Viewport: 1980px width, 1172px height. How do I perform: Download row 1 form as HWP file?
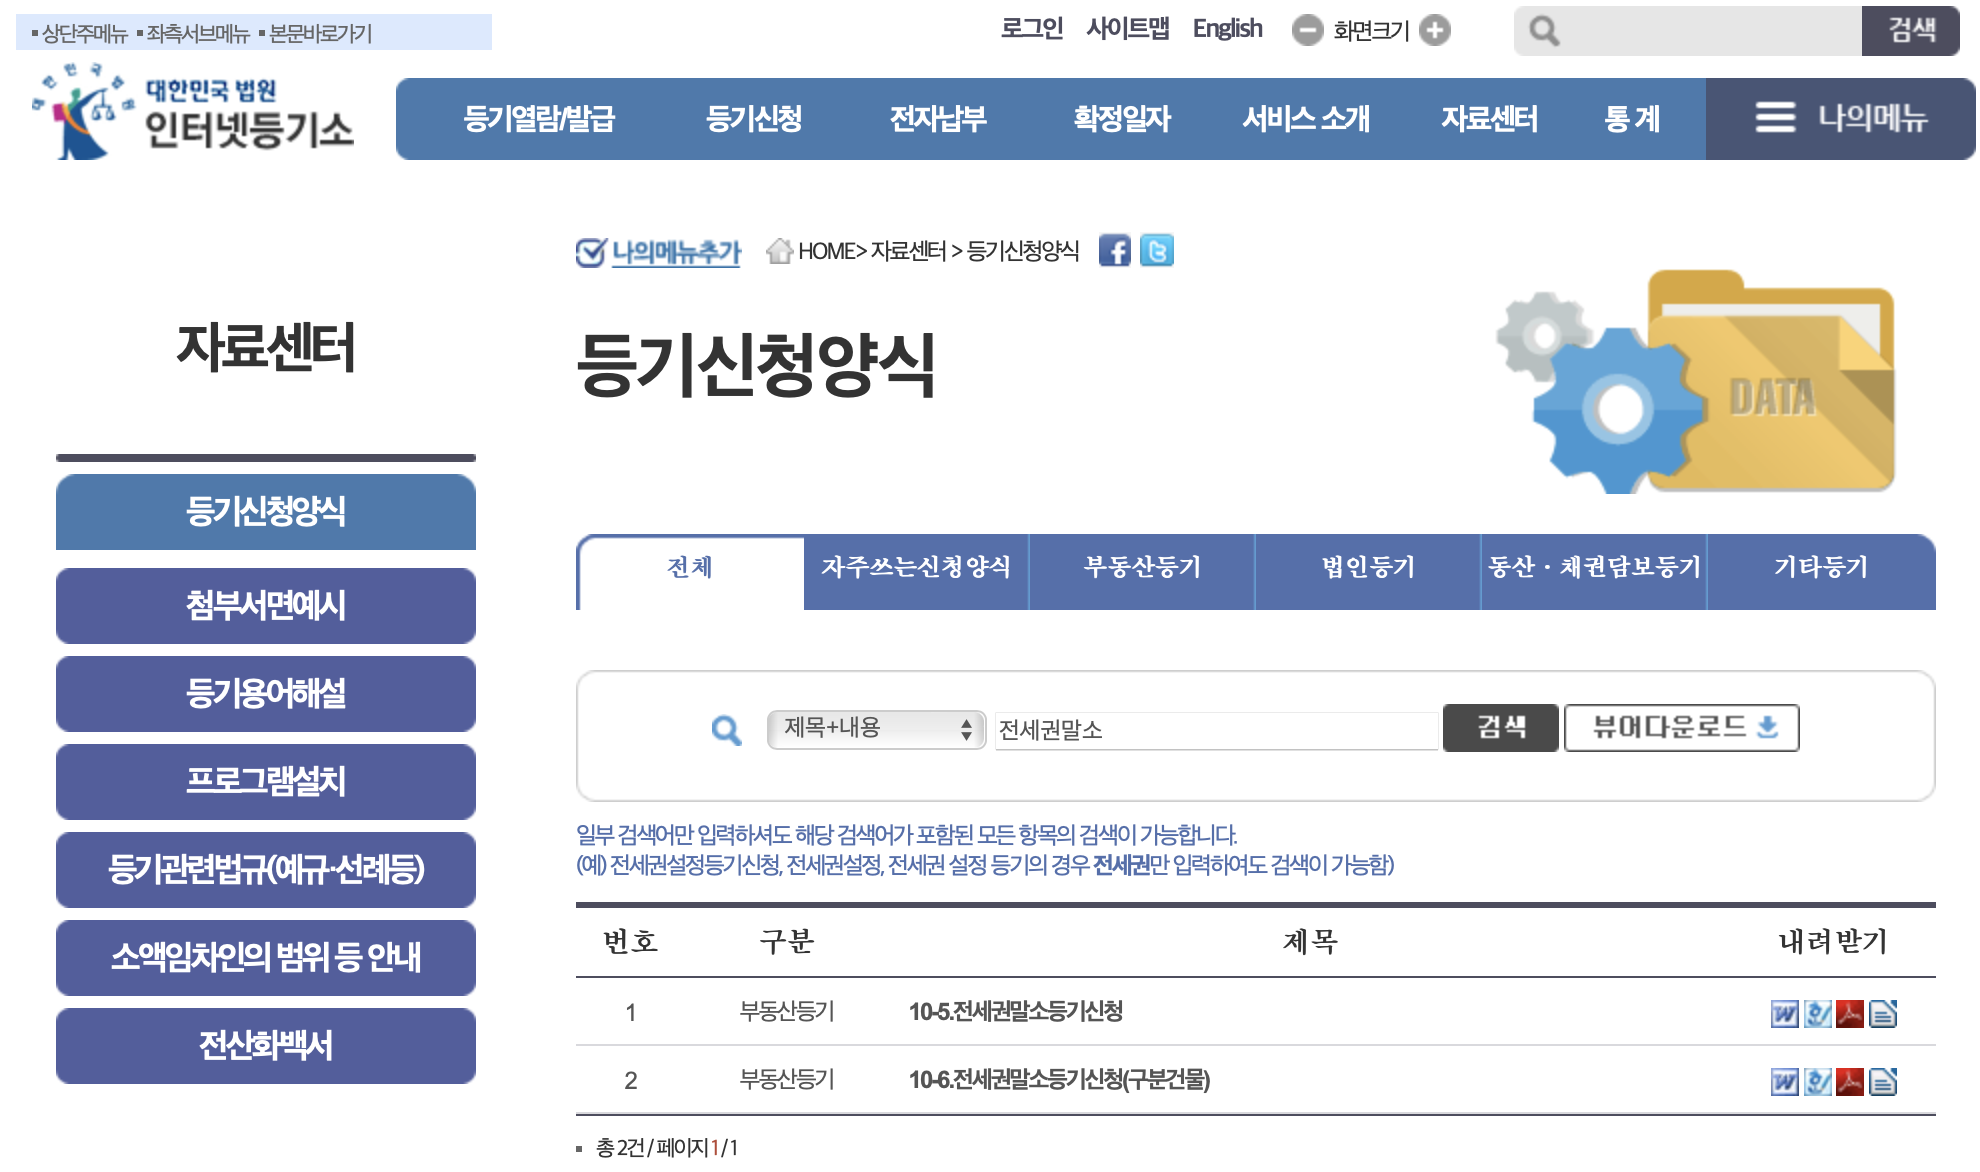[1817, 1014]
